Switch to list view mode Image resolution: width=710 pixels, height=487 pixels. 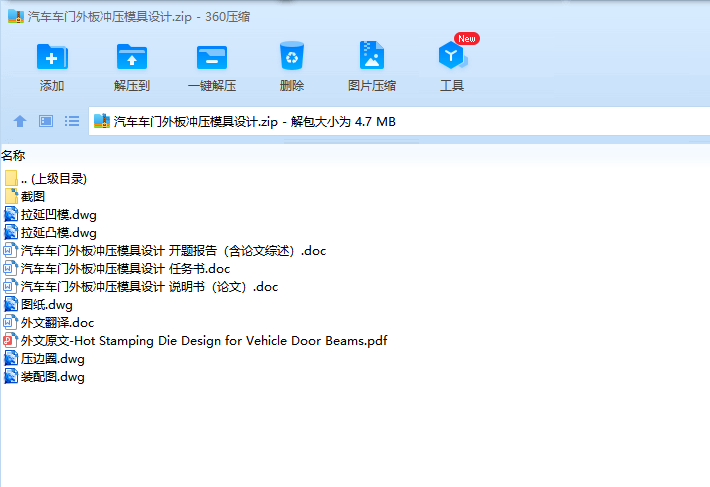tap(72, 121)
